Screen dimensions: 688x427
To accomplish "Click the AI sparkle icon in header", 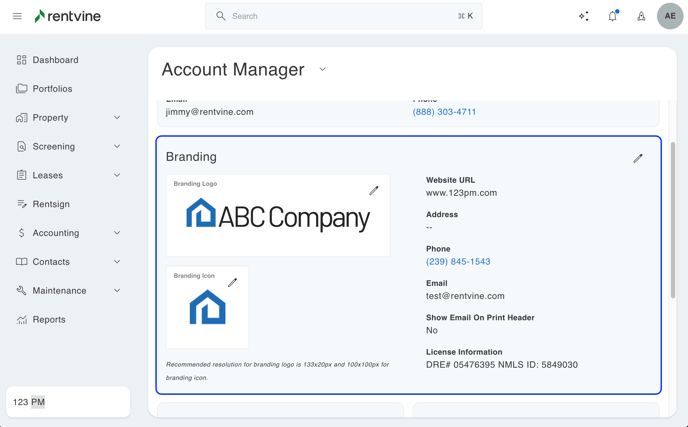I will coord(584,16).
